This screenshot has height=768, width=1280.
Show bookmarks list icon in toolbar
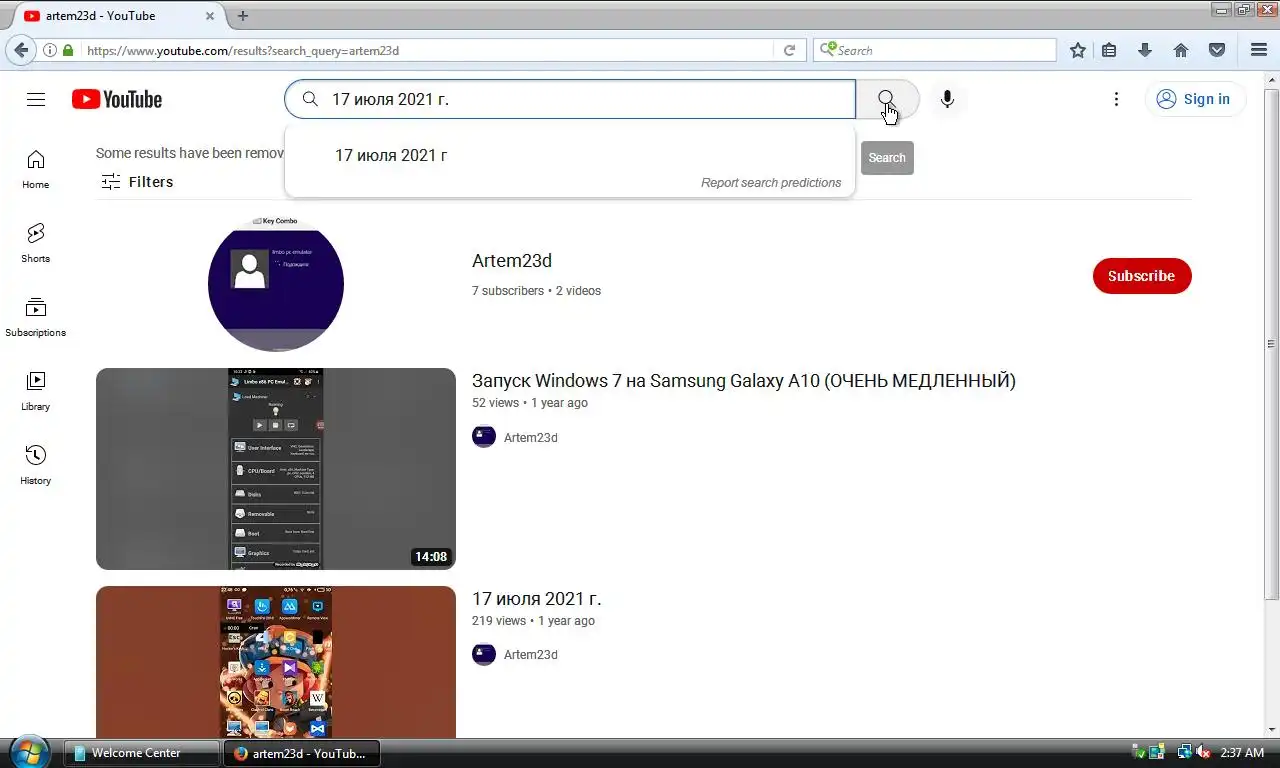(x=1109, y=50)
